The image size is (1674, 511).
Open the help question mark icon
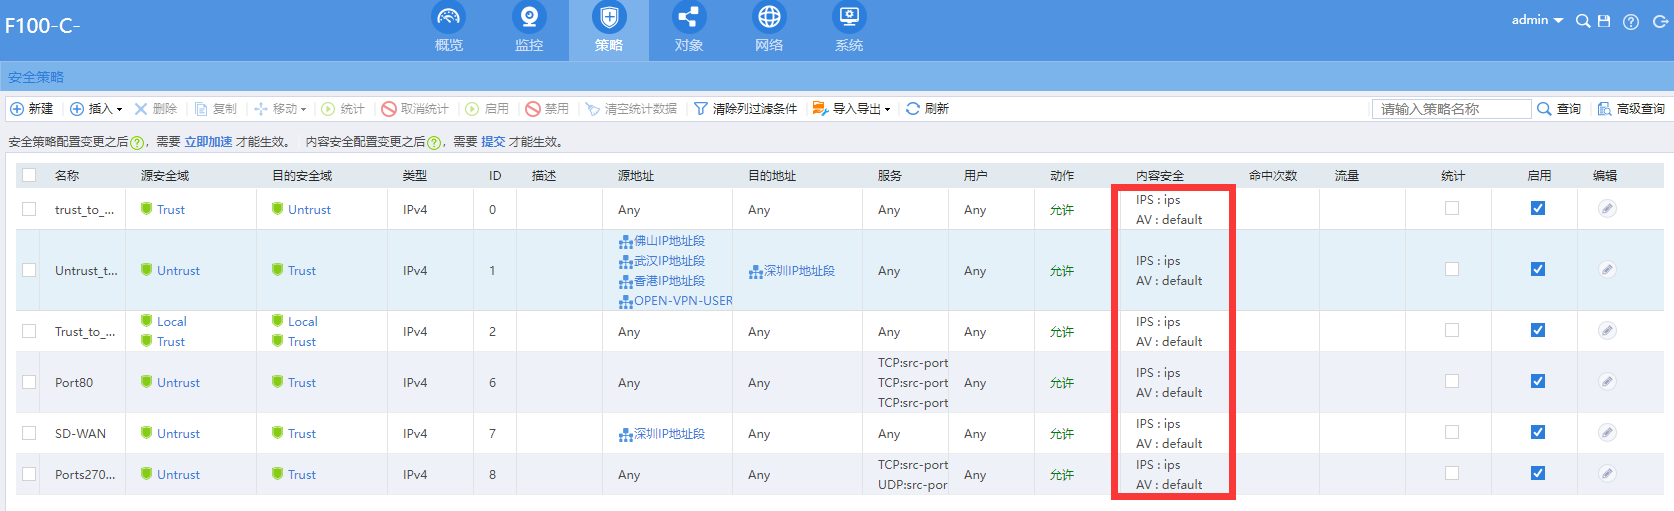tap(1631, 22)
